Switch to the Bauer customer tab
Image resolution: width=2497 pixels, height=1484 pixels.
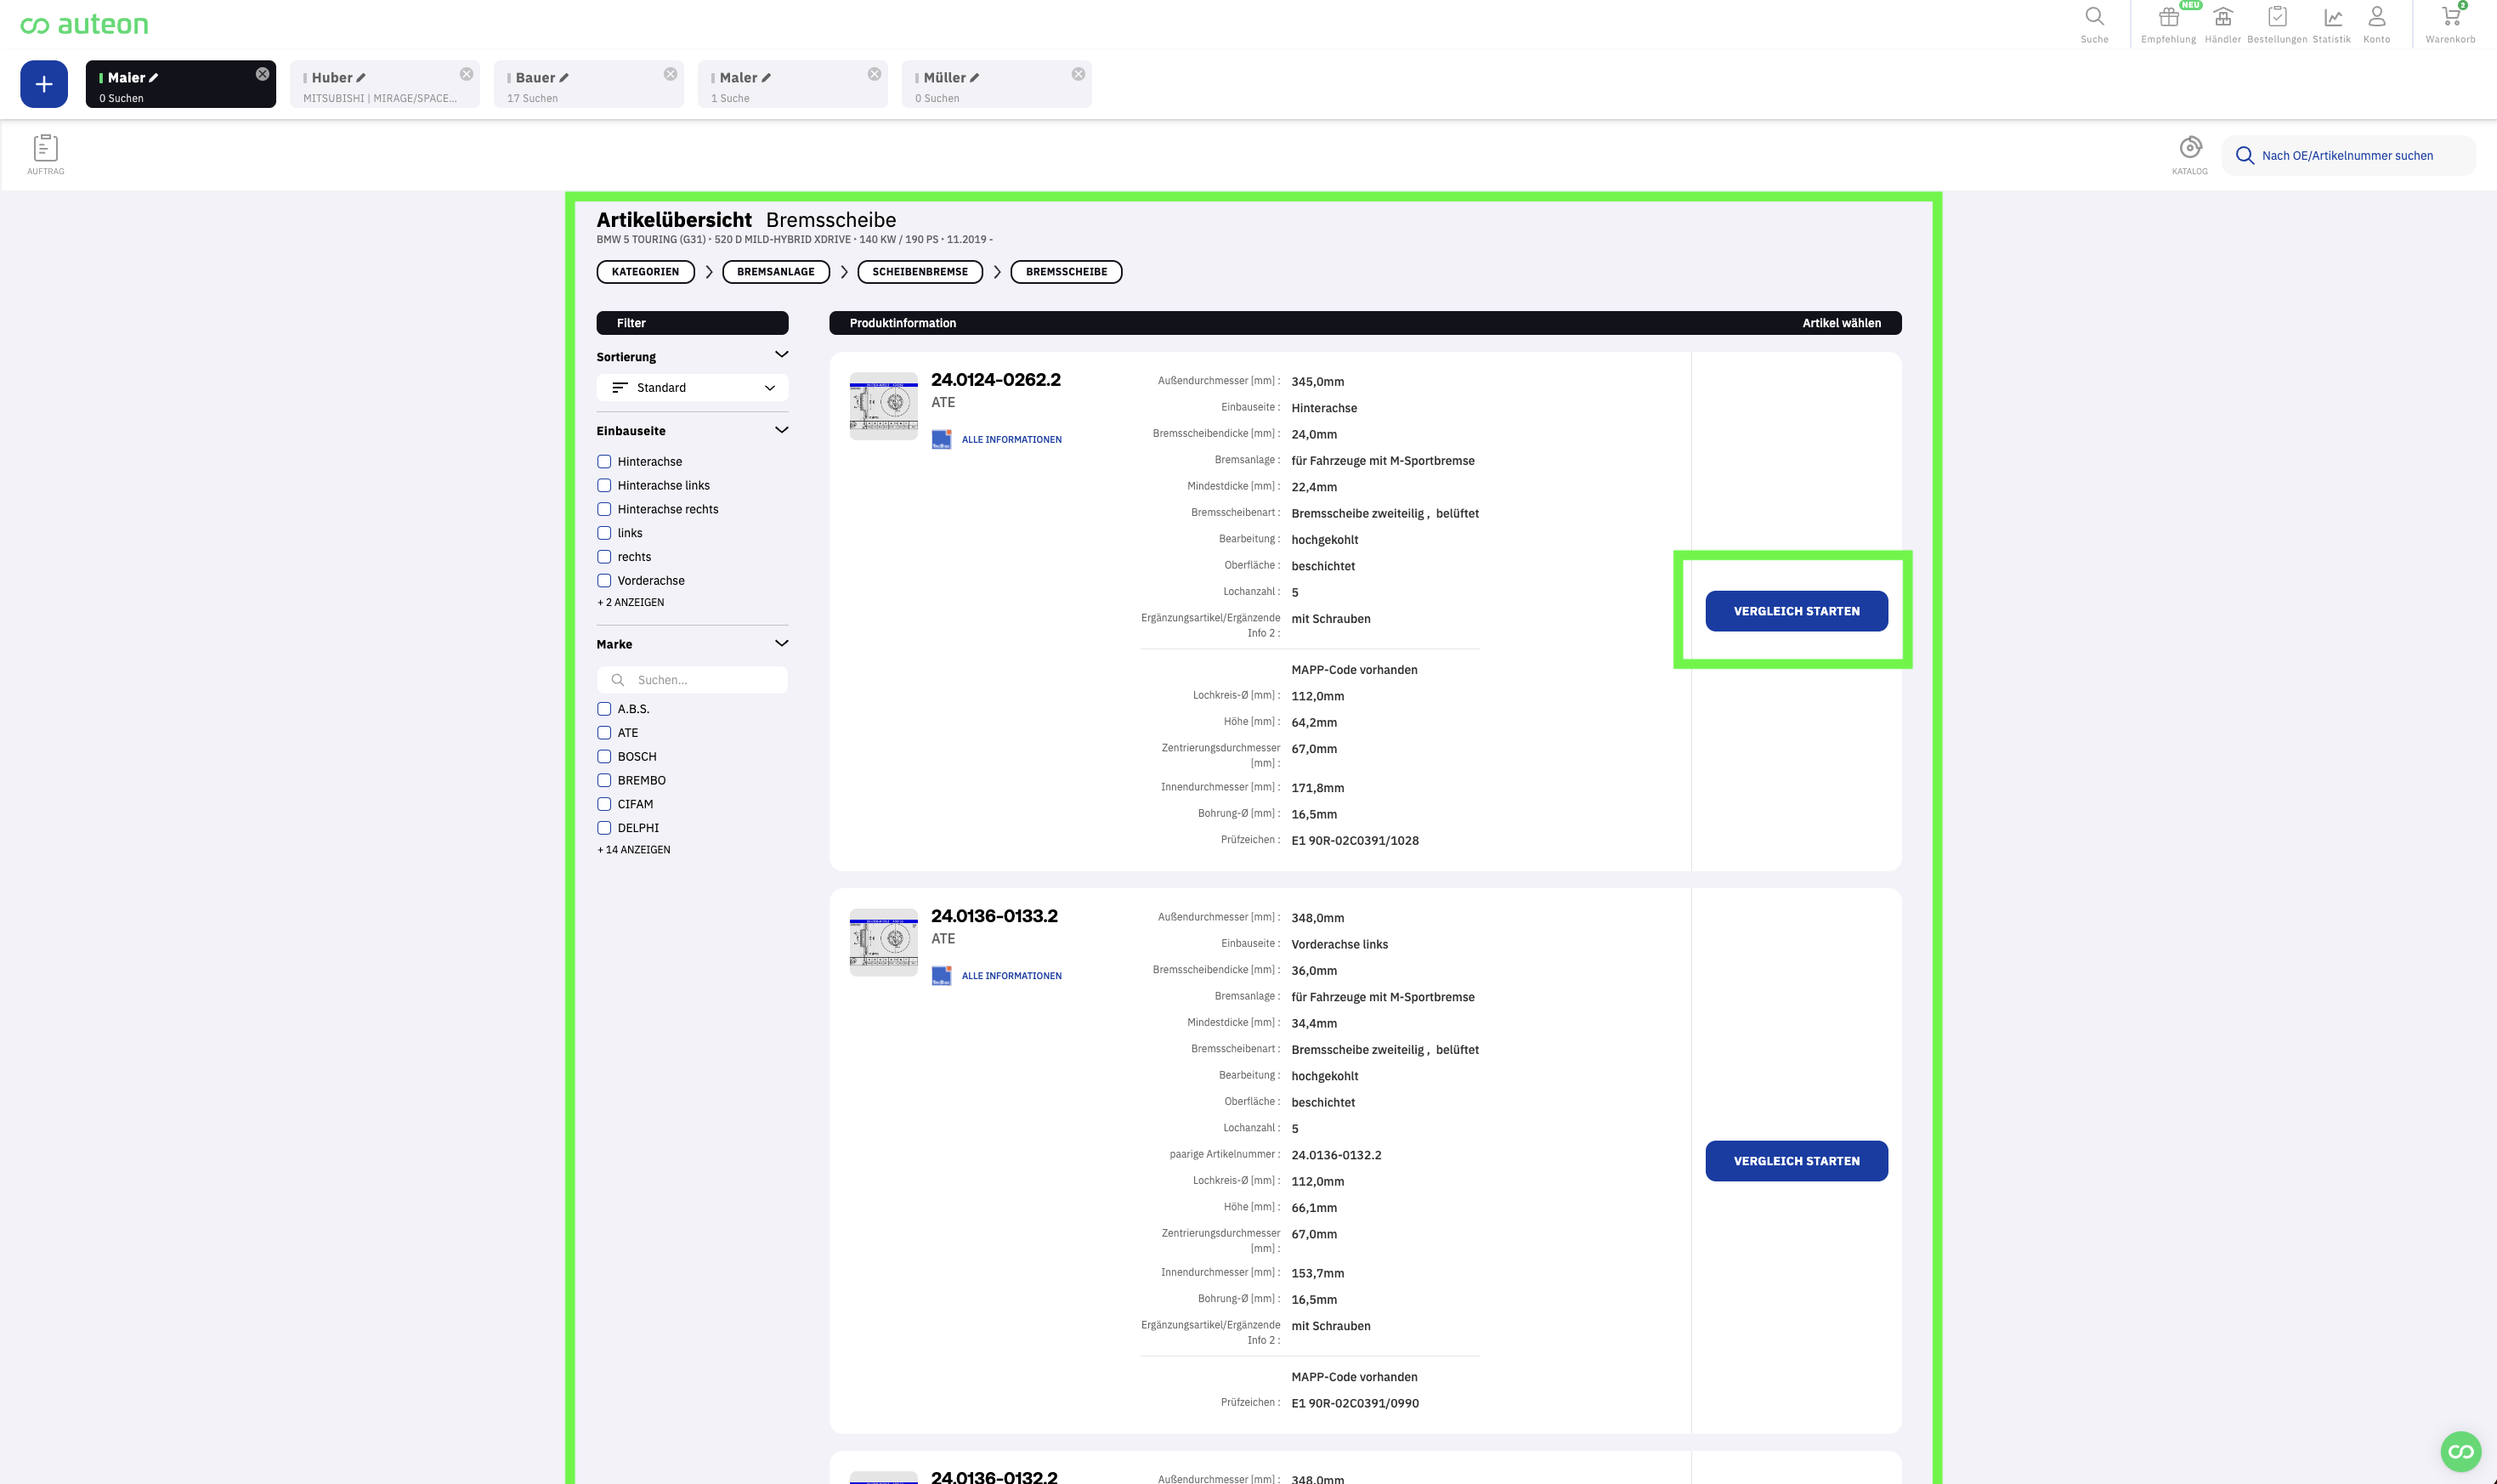pos(580,84)
